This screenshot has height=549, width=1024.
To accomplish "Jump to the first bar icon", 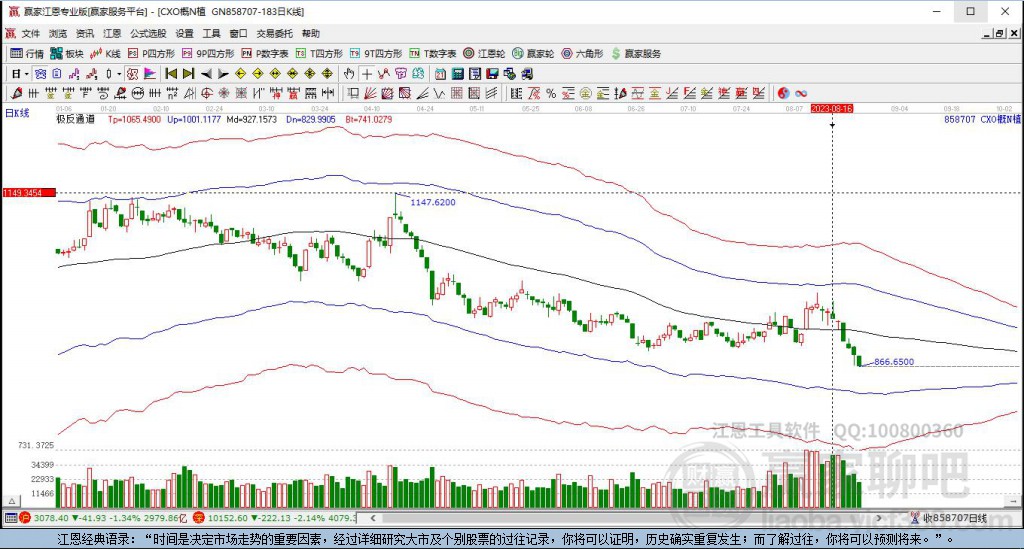I will click(x=171, y=74).
